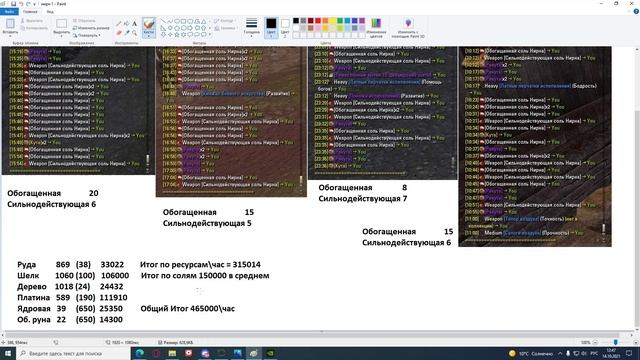Open the notification center icon
This screenshot has height=360, width=640.
629,353
